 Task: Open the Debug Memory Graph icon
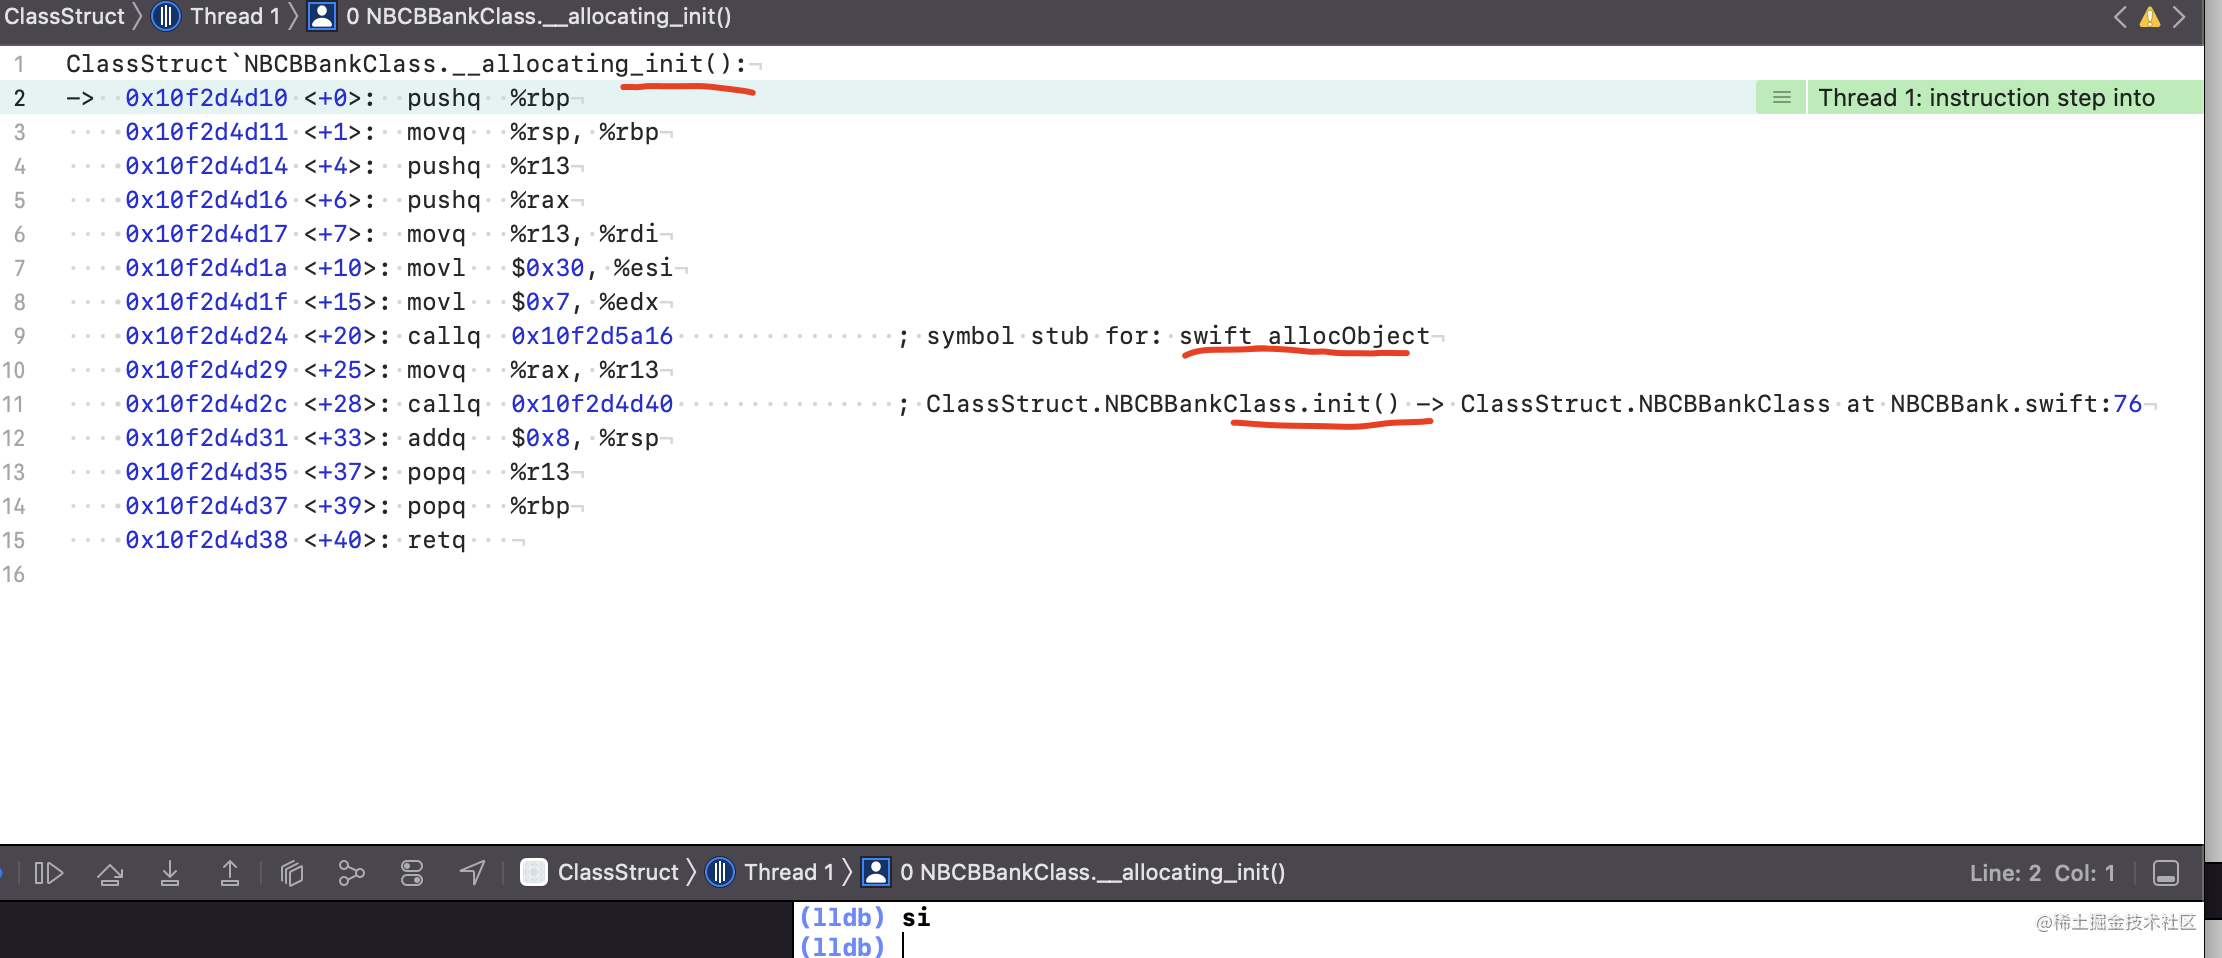click(351, 873)
